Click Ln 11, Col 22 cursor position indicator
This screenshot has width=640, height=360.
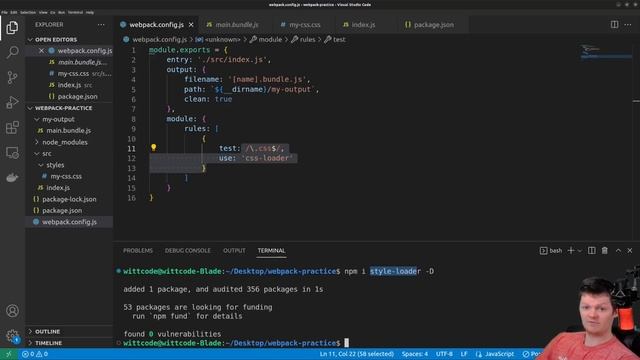pyautogui.click(x=357, y=354)
